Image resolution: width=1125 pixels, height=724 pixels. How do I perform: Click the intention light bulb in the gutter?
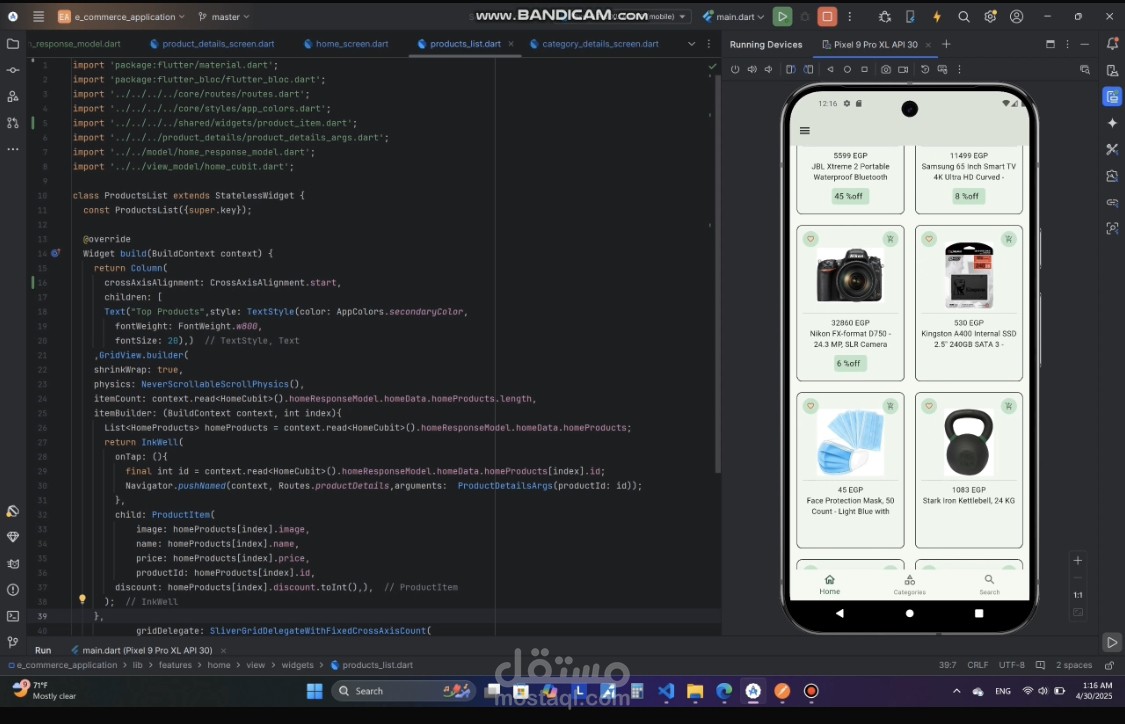click(82, 599)
